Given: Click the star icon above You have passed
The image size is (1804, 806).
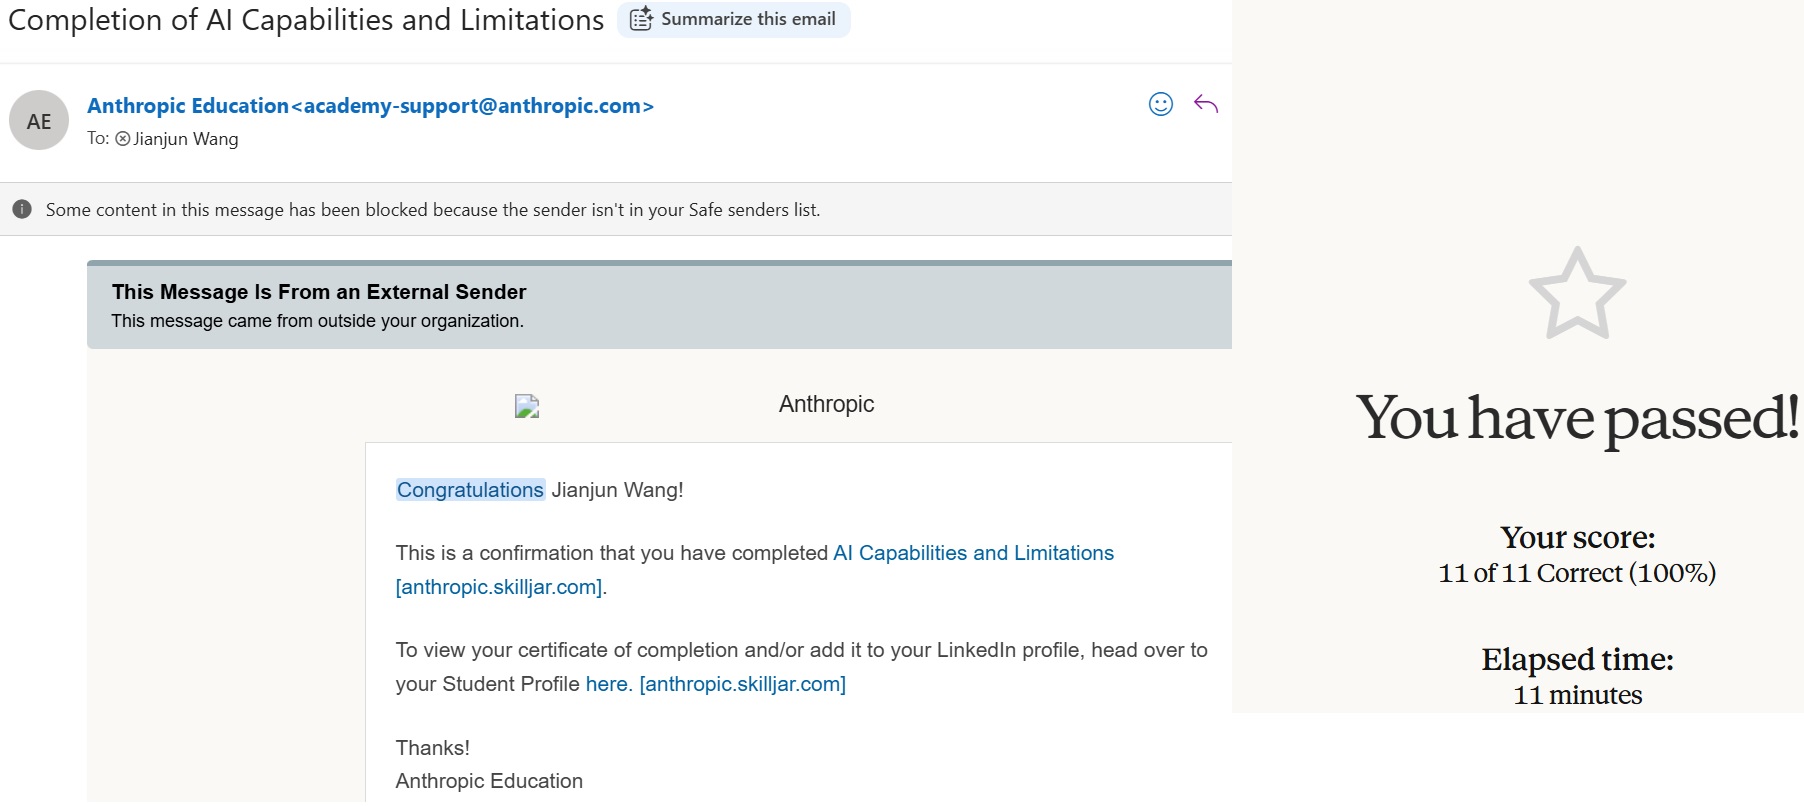Looking at the screenshot, I should click(x=1577, y=294).
